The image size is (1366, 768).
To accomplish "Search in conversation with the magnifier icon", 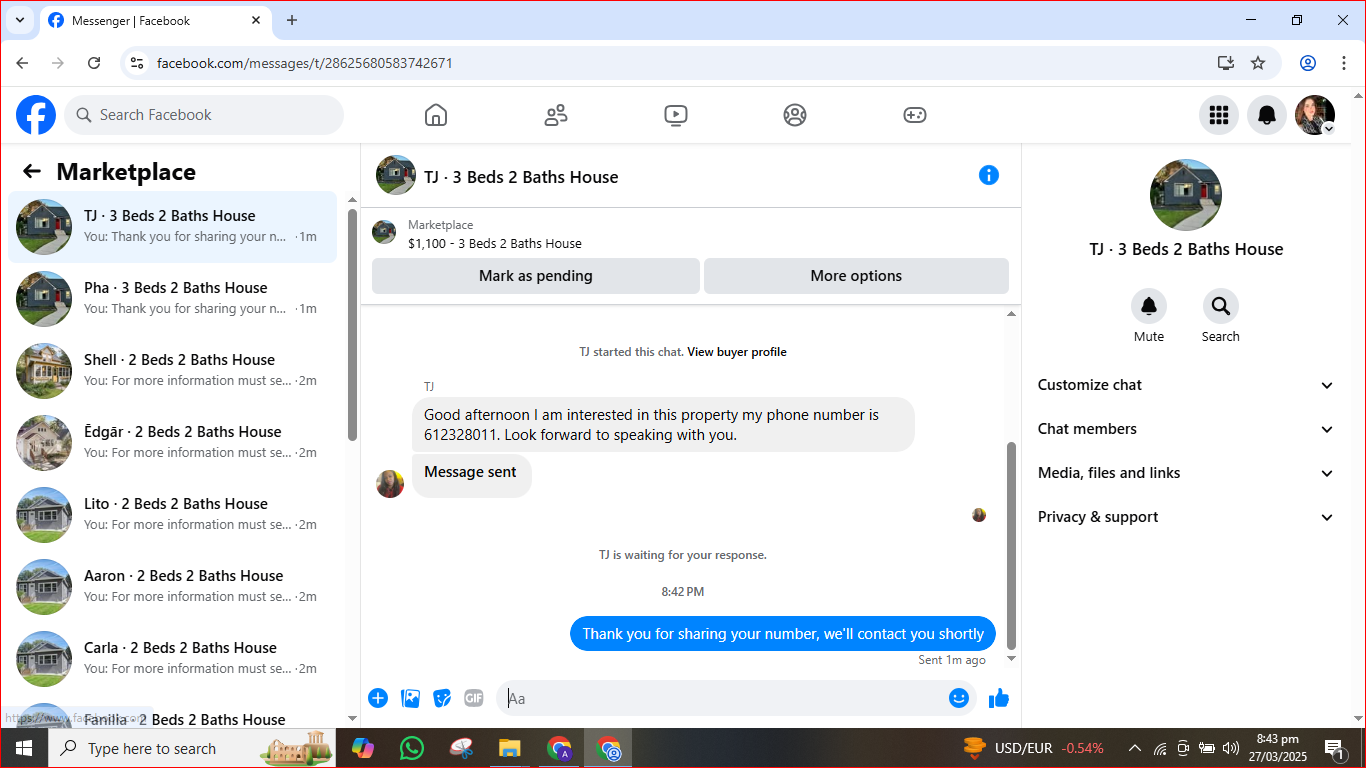I will pyautogui.click(x=1221, y=306).
